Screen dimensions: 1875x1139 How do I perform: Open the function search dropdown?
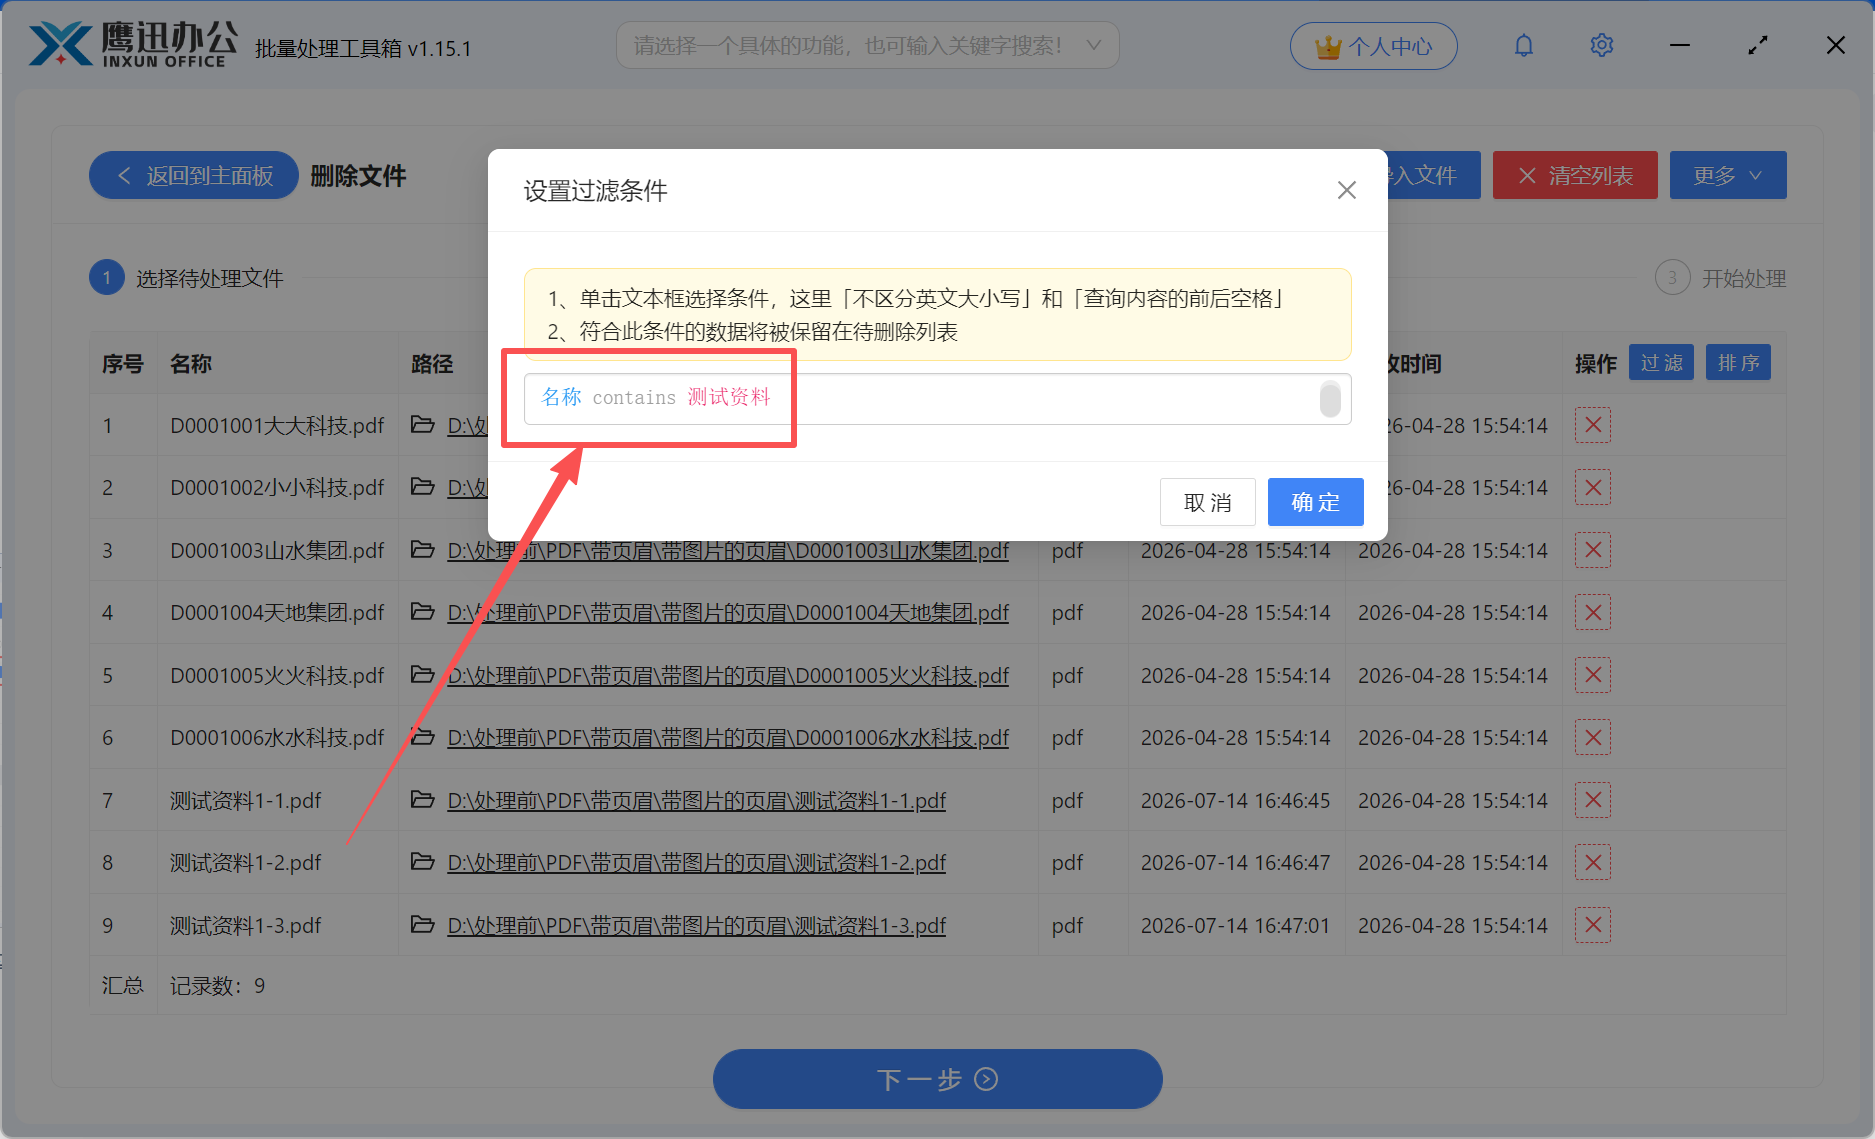tap(867, 46)
